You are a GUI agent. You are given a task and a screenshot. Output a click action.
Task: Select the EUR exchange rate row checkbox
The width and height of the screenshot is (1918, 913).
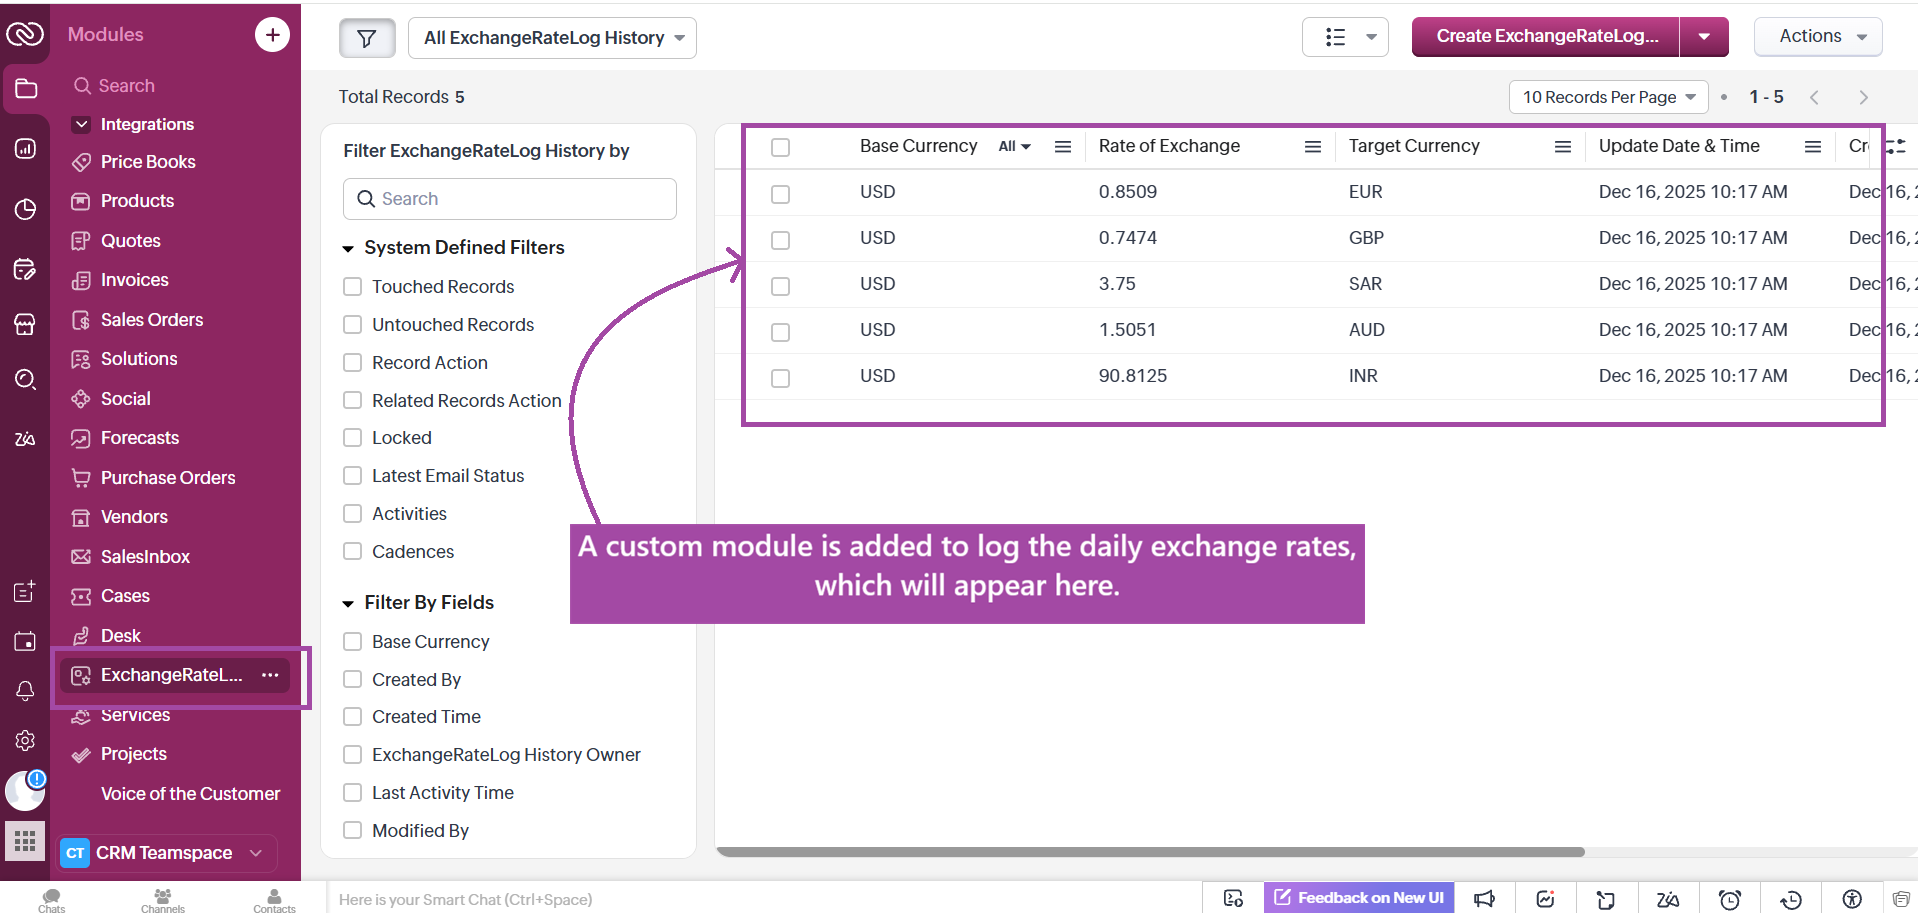(781, 194)
